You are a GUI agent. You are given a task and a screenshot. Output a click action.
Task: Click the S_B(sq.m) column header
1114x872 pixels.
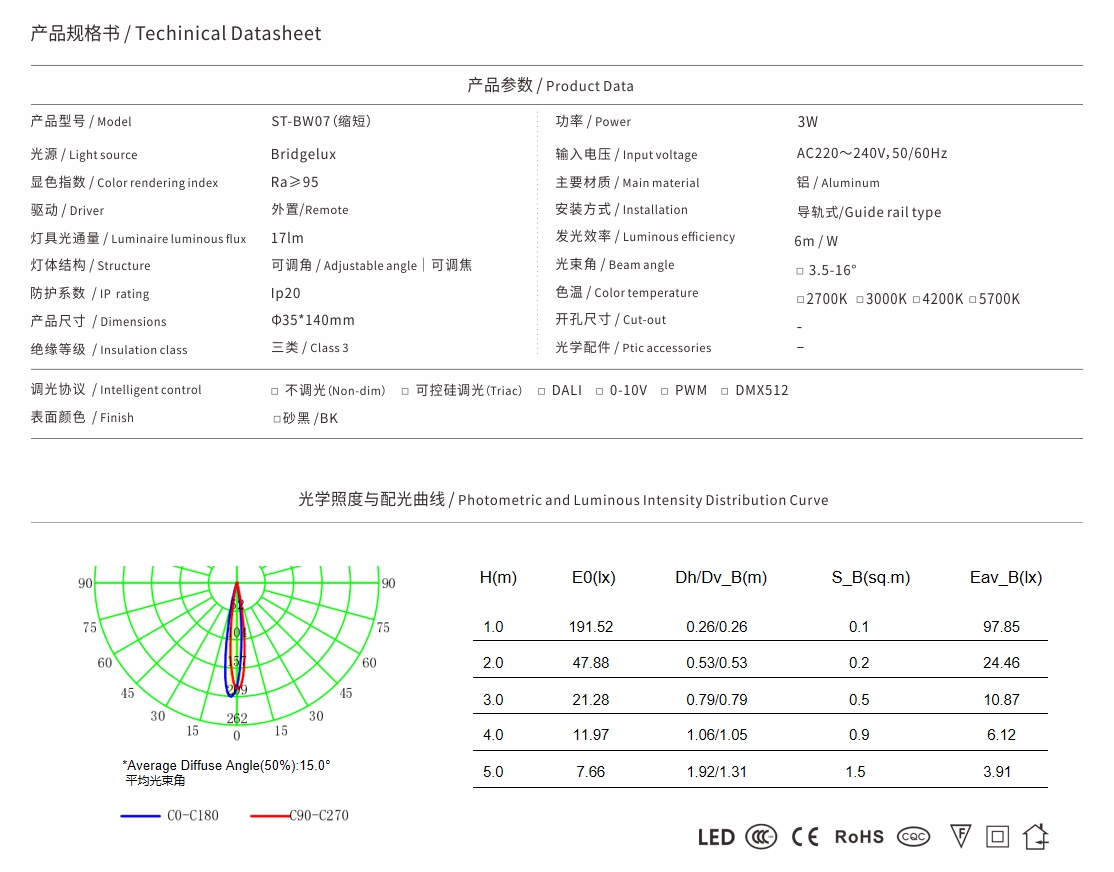click(x=871, y=578)
